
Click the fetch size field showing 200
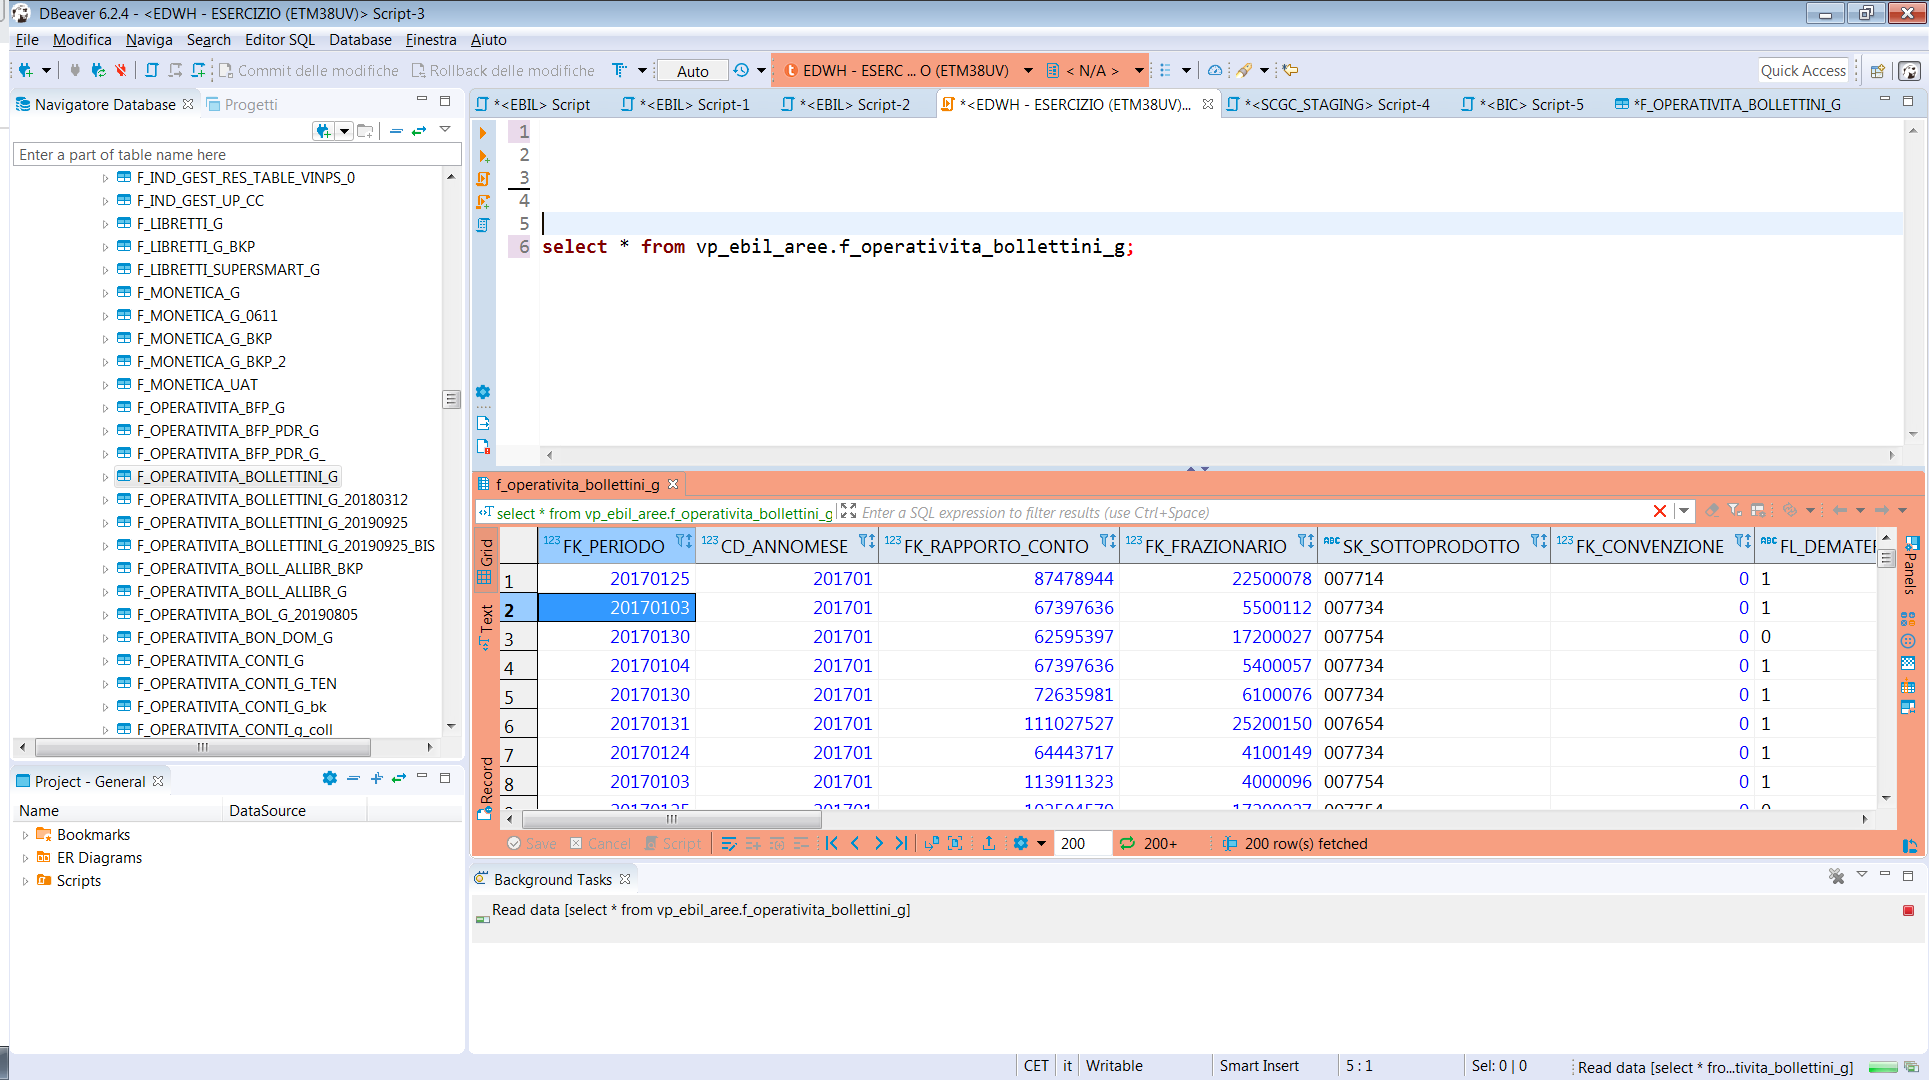pos(1081,843)
